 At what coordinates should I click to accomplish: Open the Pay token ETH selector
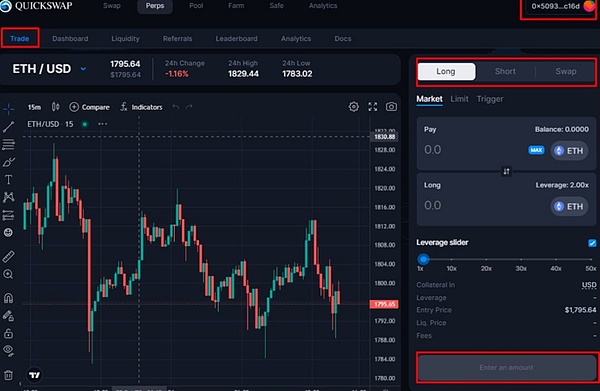pyautogui.click(x=569, y=151)
